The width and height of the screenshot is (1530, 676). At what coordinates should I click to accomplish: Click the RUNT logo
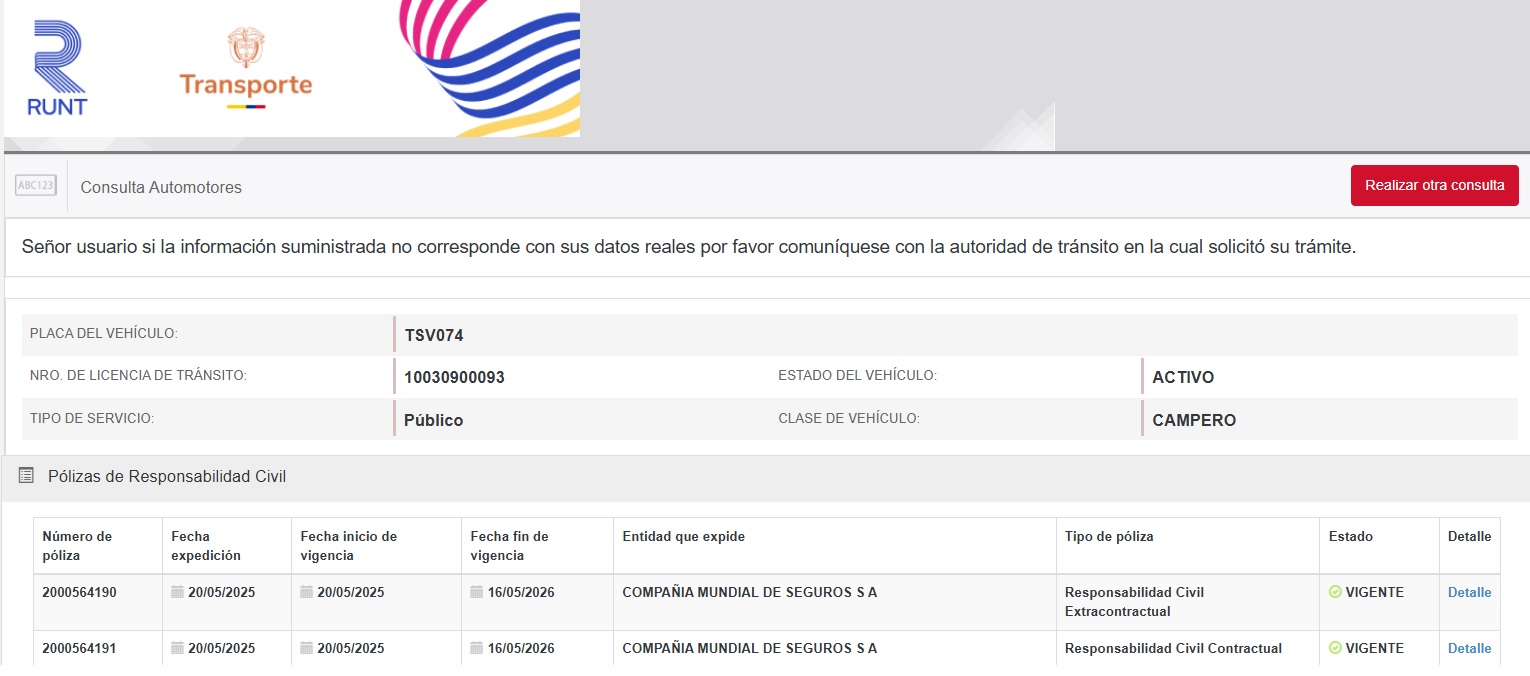click(x=57, y=68)
